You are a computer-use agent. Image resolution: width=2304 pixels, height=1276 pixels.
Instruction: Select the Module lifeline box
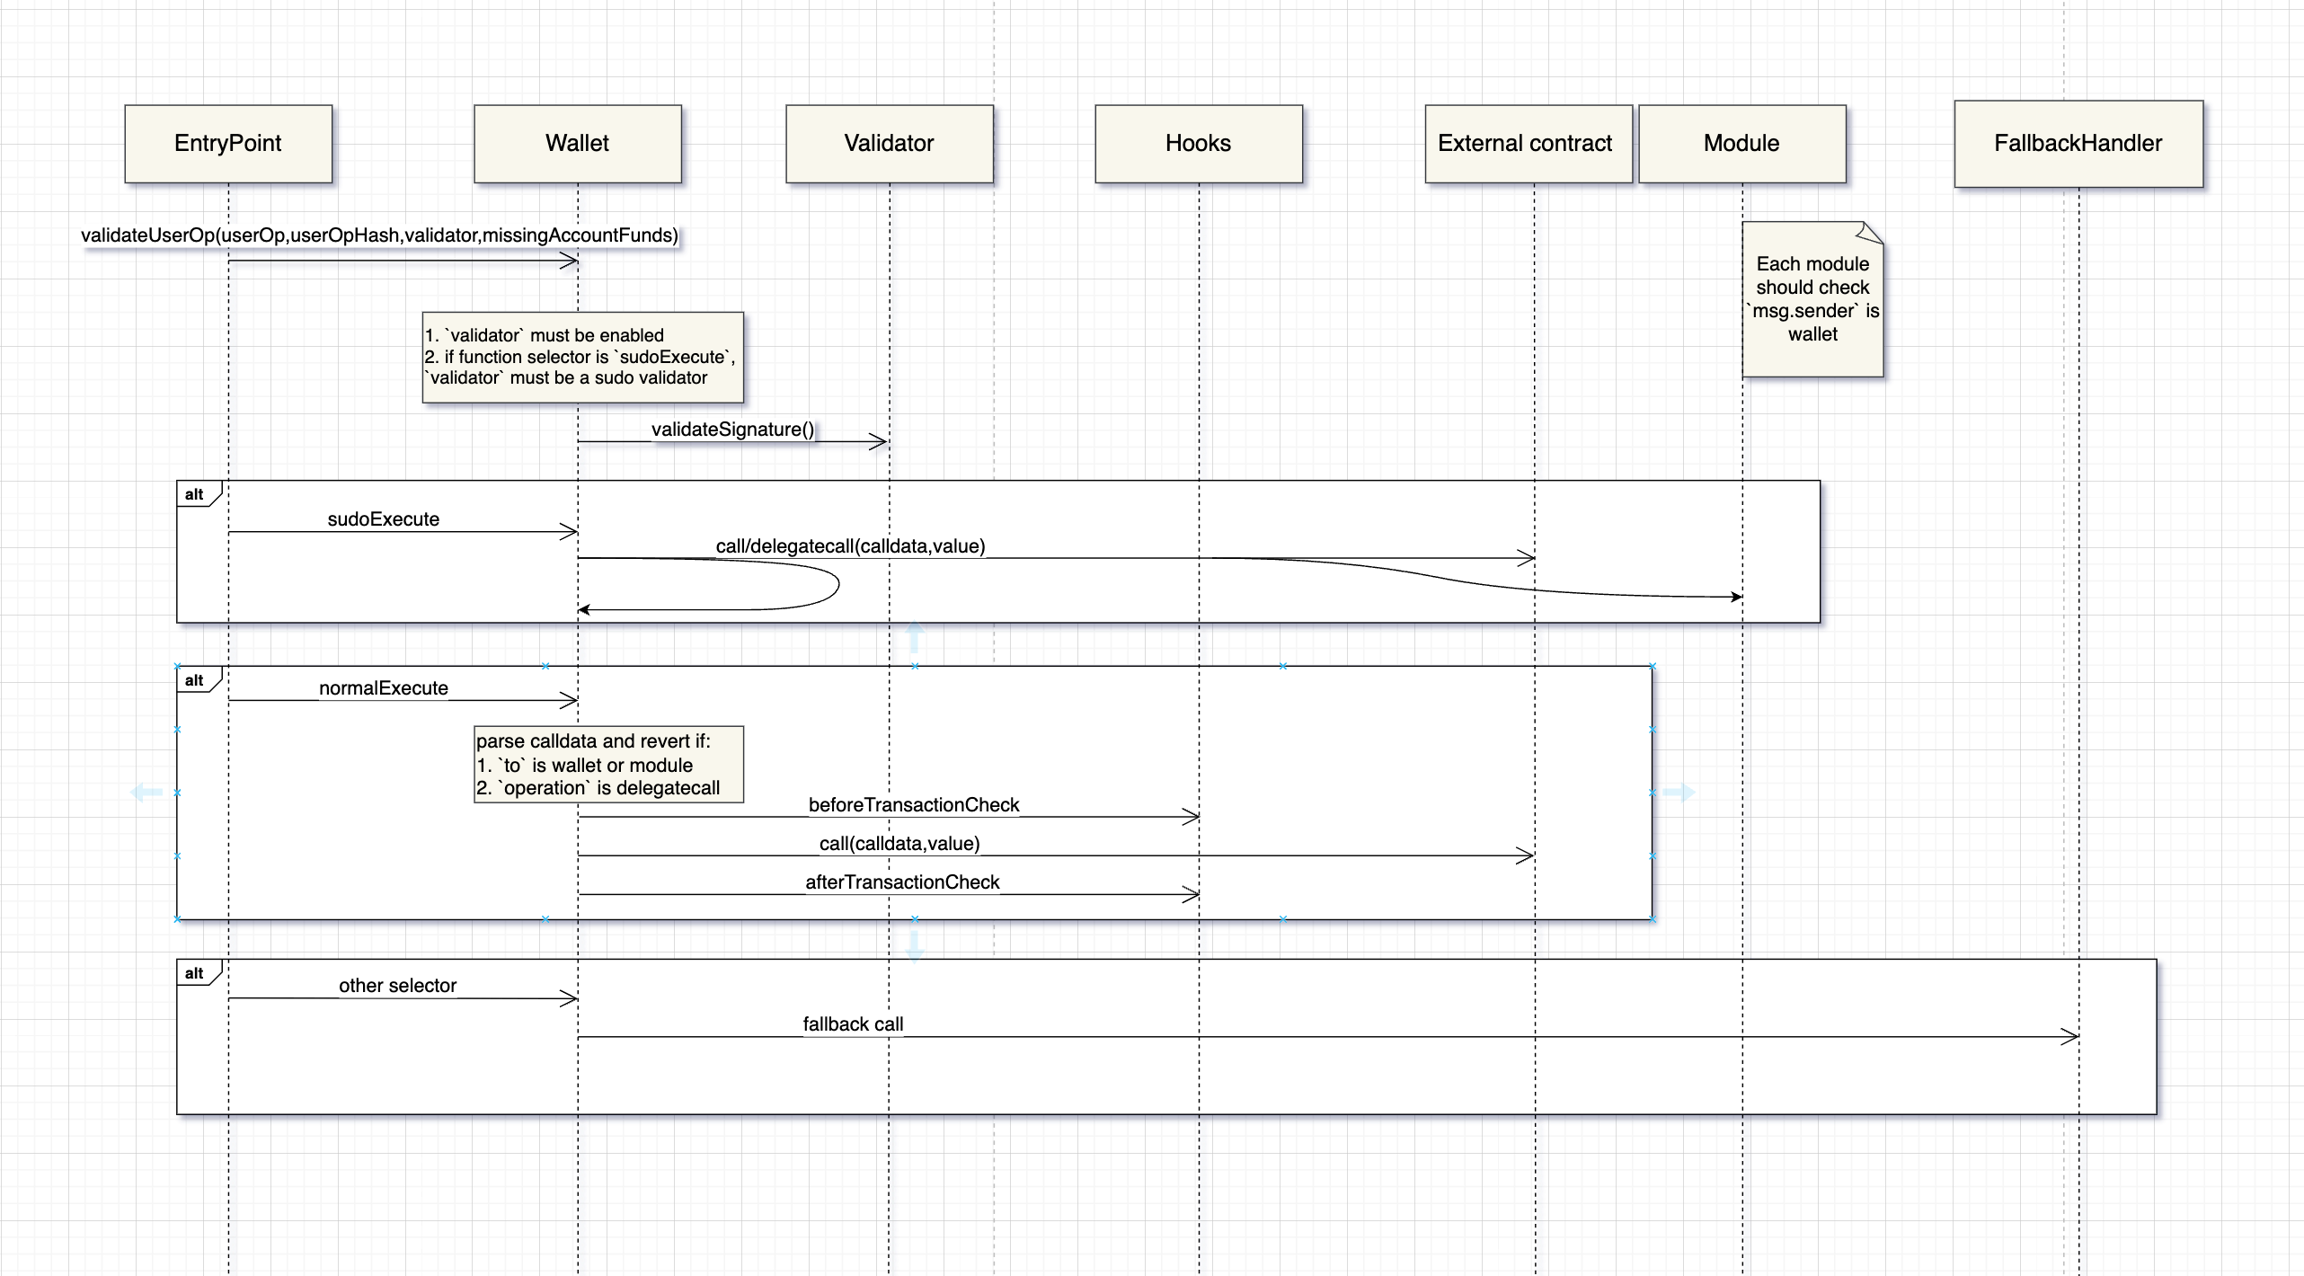click(1741, 144)
